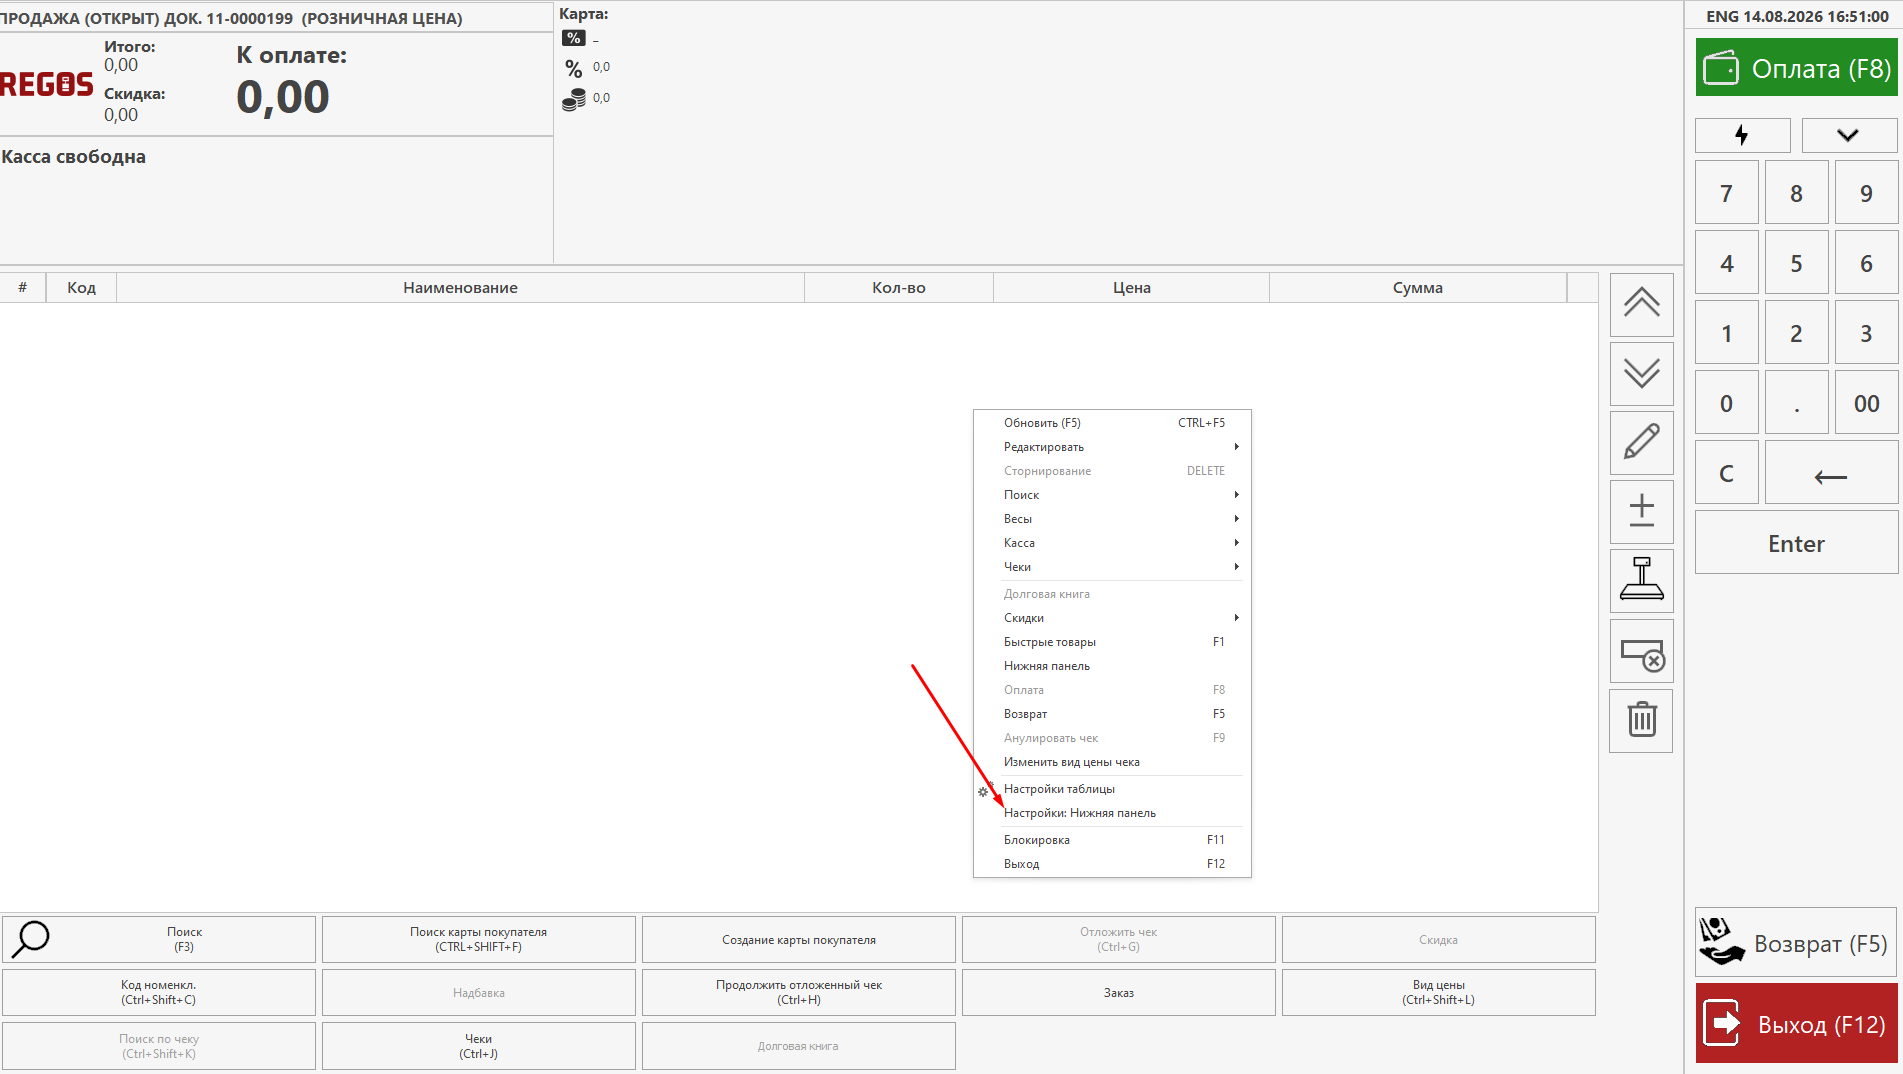The width and height of the screenshot is (1903, 1074).
Task: Click the Наименование column header
Action: click(460, 288)
